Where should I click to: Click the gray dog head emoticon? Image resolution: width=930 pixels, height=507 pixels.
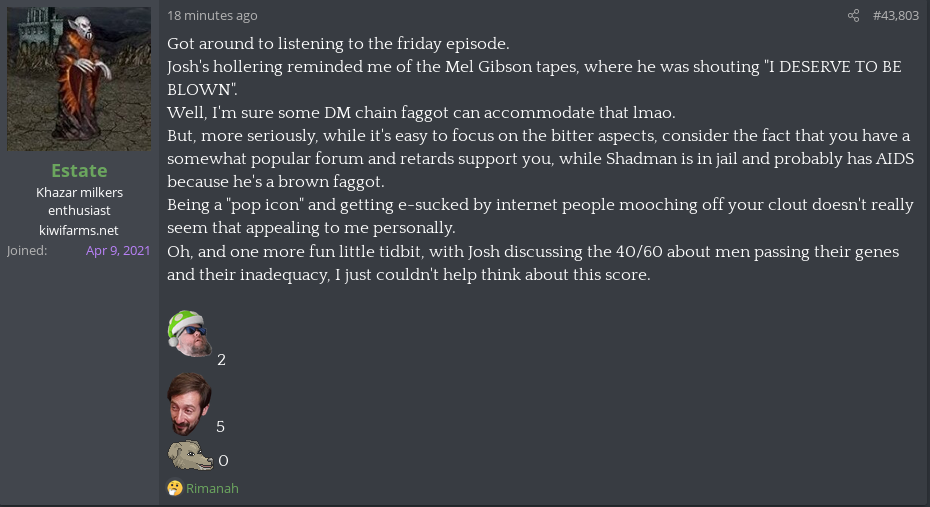point(190,455)
